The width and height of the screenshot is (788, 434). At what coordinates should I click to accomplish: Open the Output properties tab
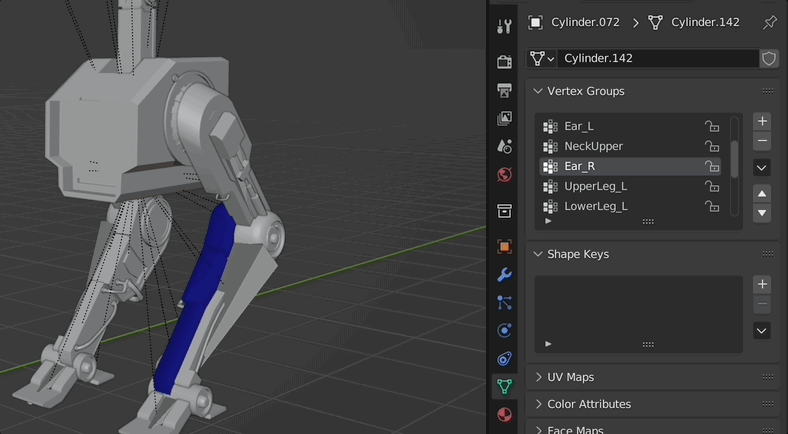(504, 90)
